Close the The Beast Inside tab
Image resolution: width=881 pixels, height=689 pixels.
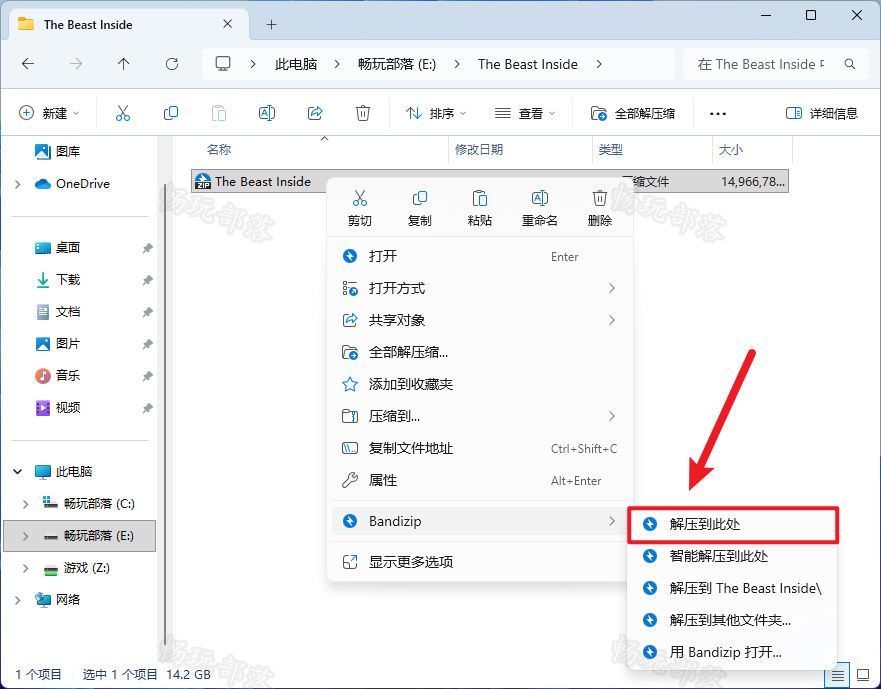coord(228,24)
